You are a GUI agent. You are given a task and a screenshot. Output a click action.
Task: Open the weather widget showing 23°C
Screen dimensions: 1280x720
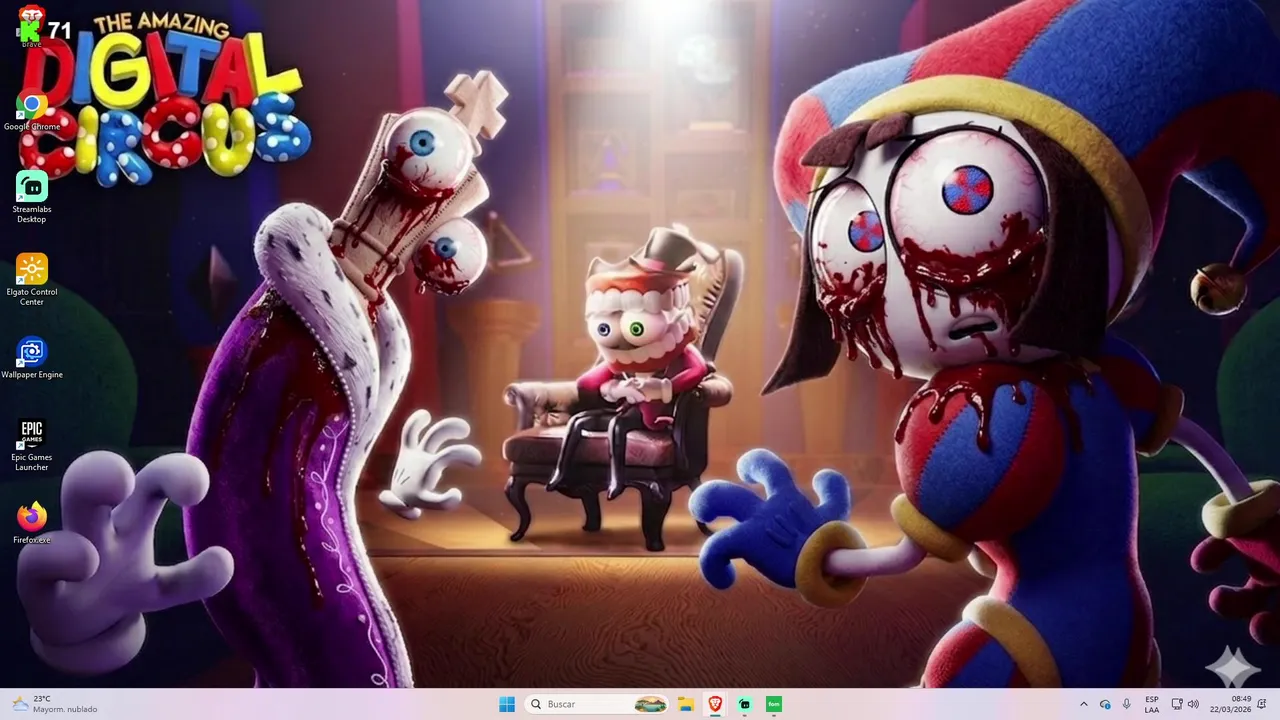tap(55, 704)
